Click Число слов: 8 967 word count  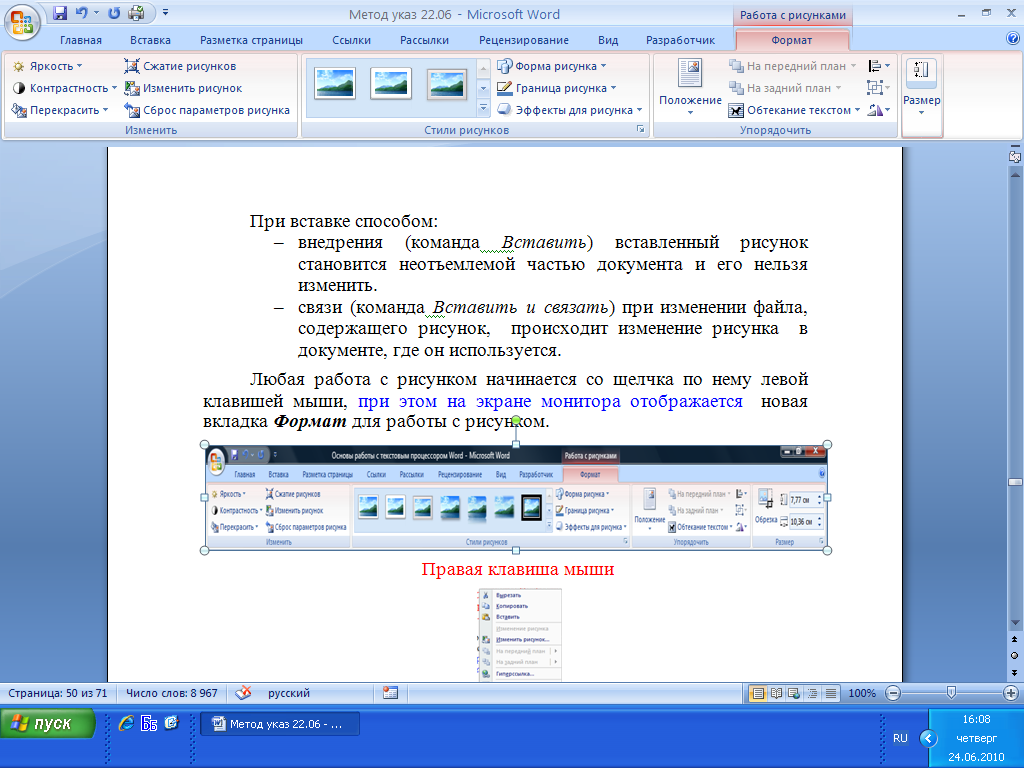tap(172, 694)
